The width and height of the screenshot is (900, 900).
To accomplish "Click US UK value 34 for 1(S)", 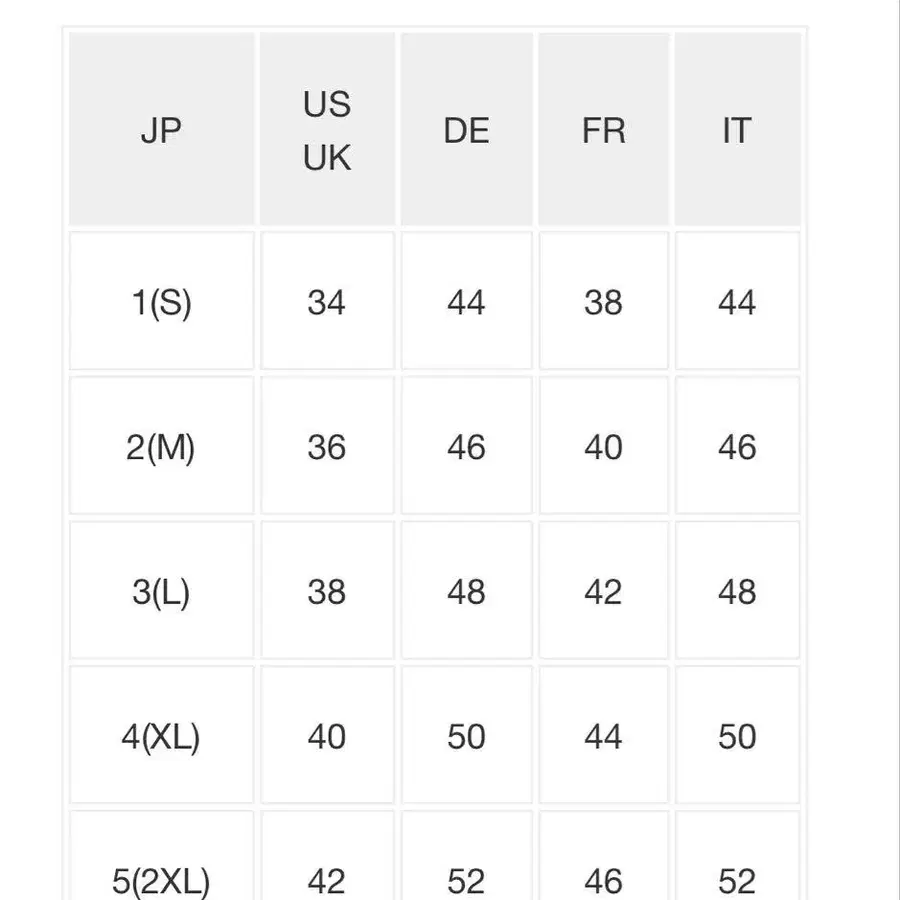I will [x=327, y=302].
